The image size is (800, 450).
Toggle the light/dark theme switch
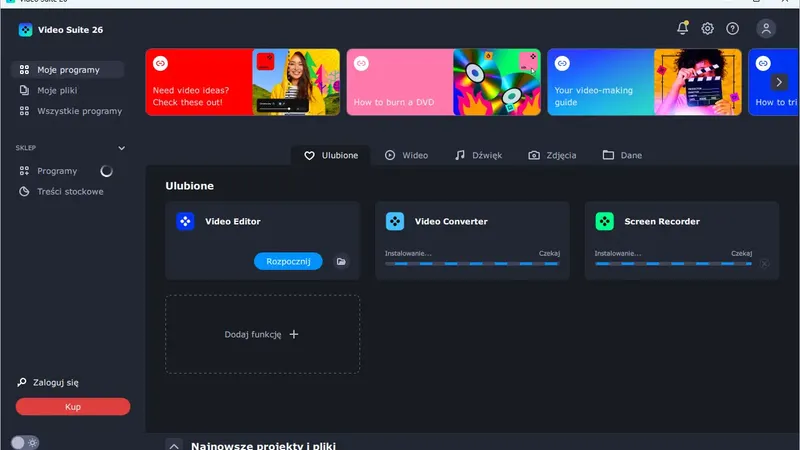25,442
